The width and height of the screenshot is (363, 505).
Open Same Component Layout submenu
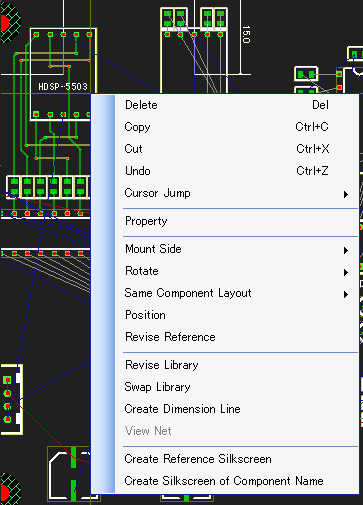(237, 293)
